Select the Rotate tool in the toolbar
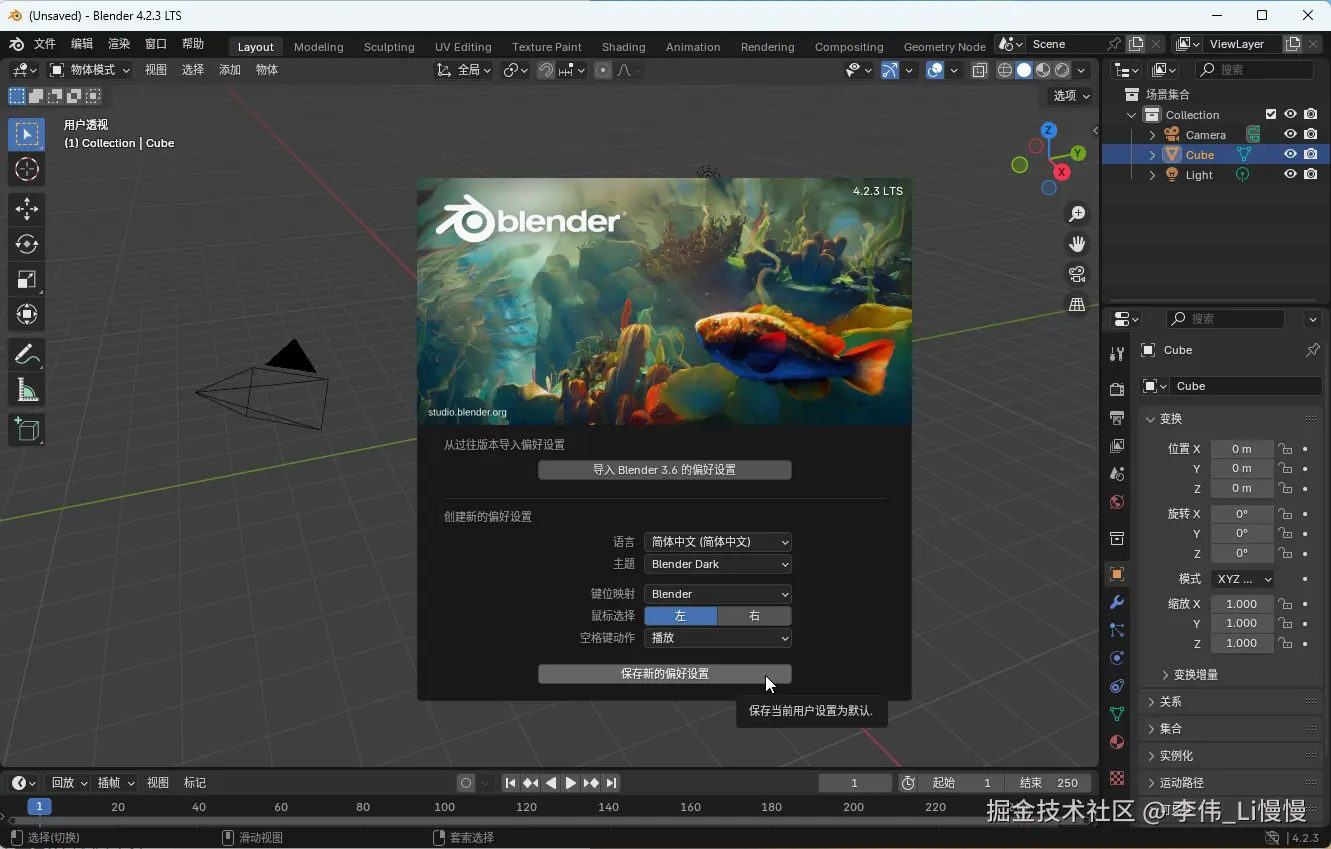This screenshot has height=849, width=1331. point(27,244)
